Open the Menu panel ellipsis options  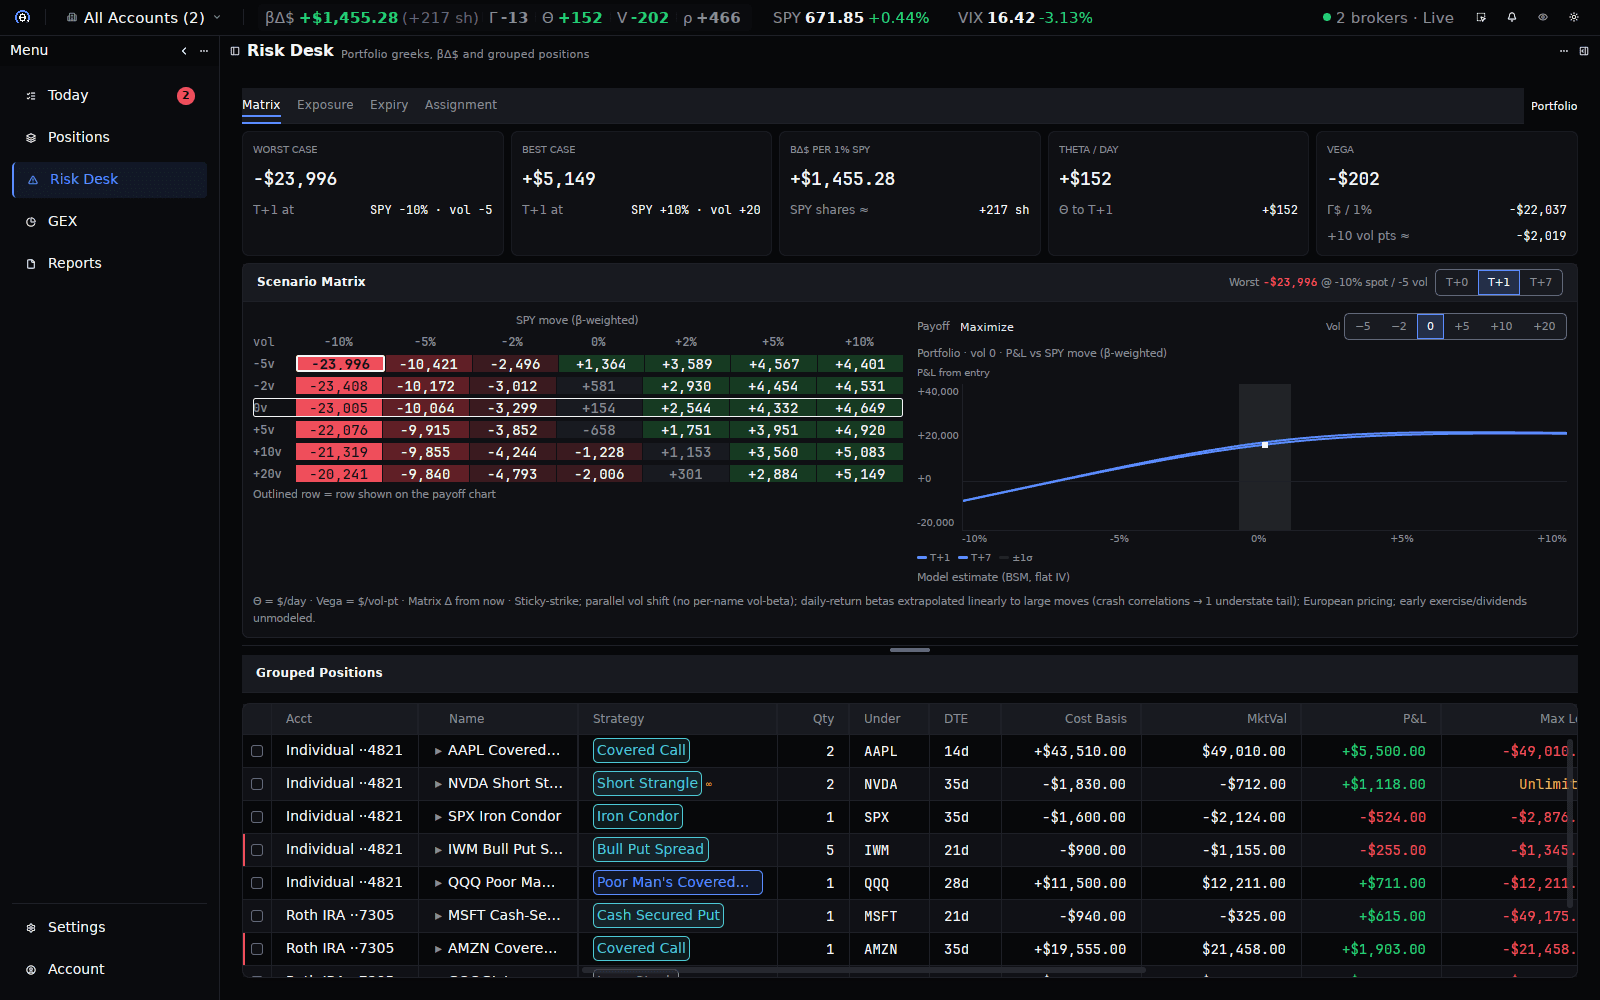(204, 50)
